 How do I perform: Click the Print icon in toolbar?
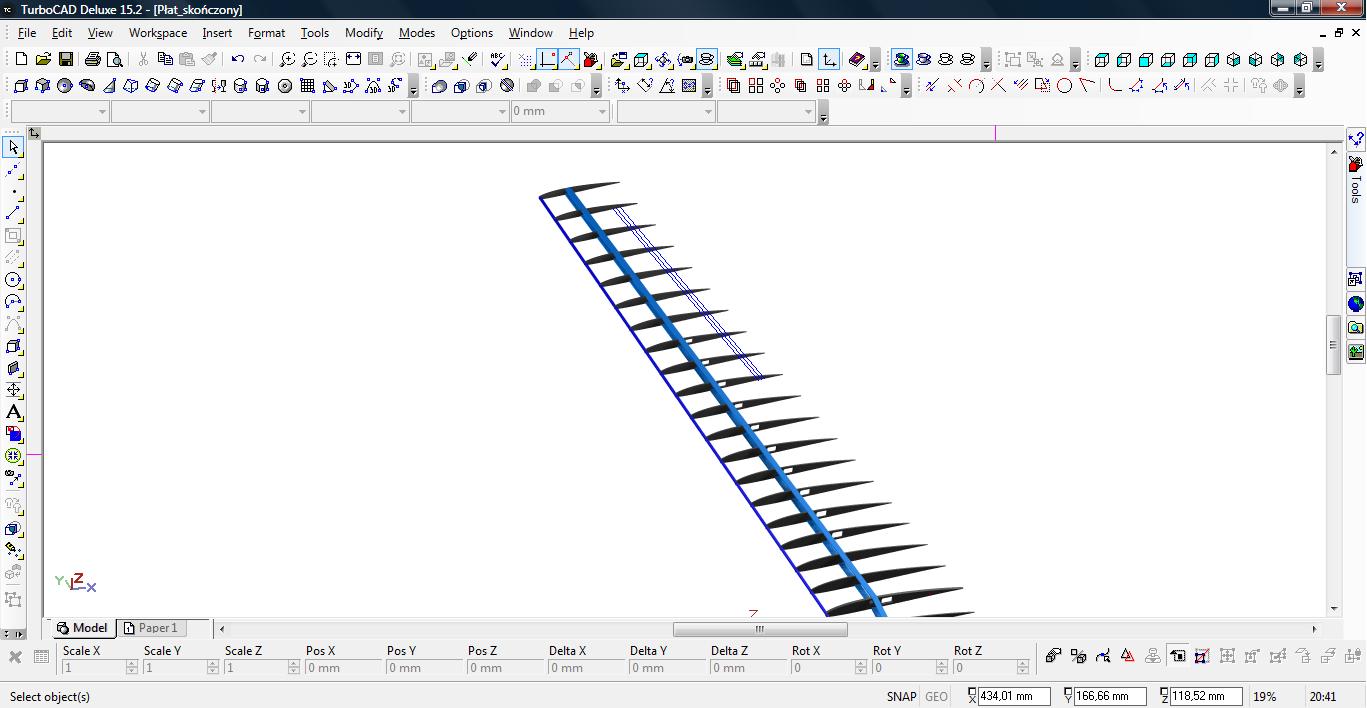pos(93,60)
